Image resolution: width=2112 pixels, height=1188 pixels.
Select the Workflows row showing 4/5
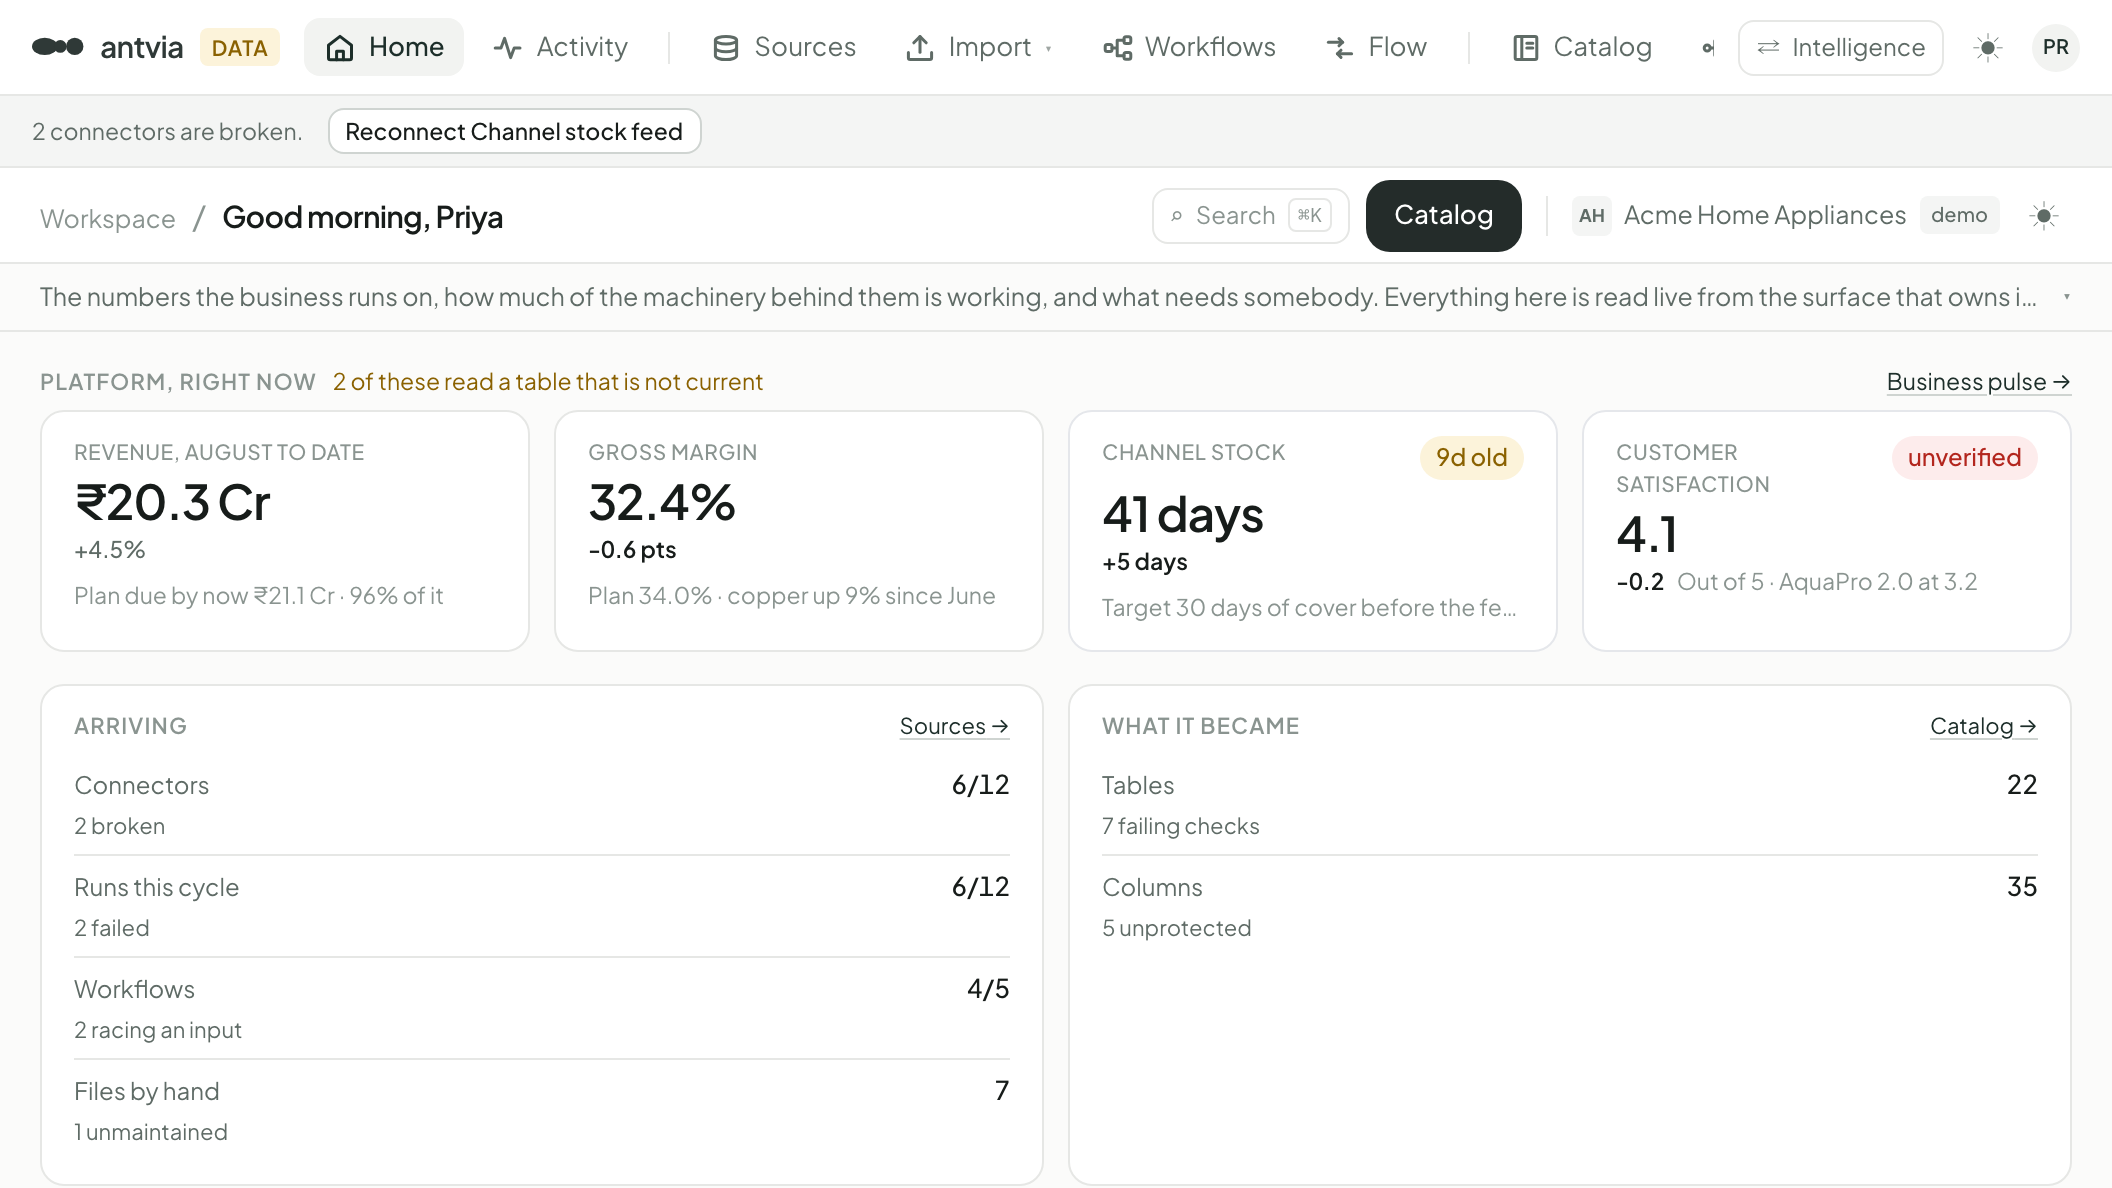(x=542, y=1009)
